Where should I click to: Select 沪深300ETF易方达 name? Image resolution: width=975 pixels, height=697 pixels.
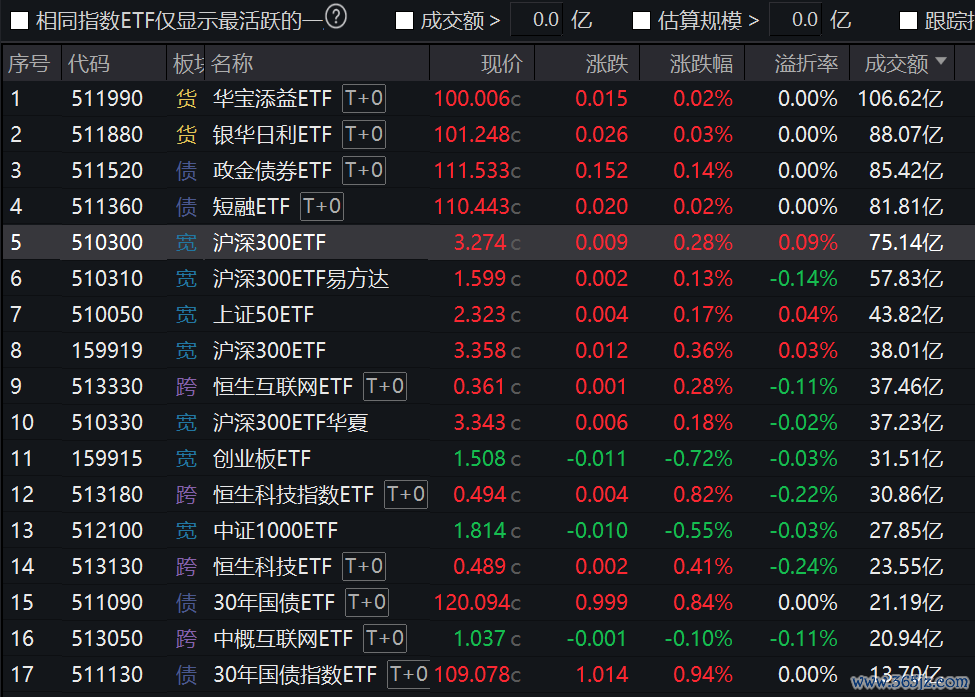pyautogui.click(x=301, y=279)
